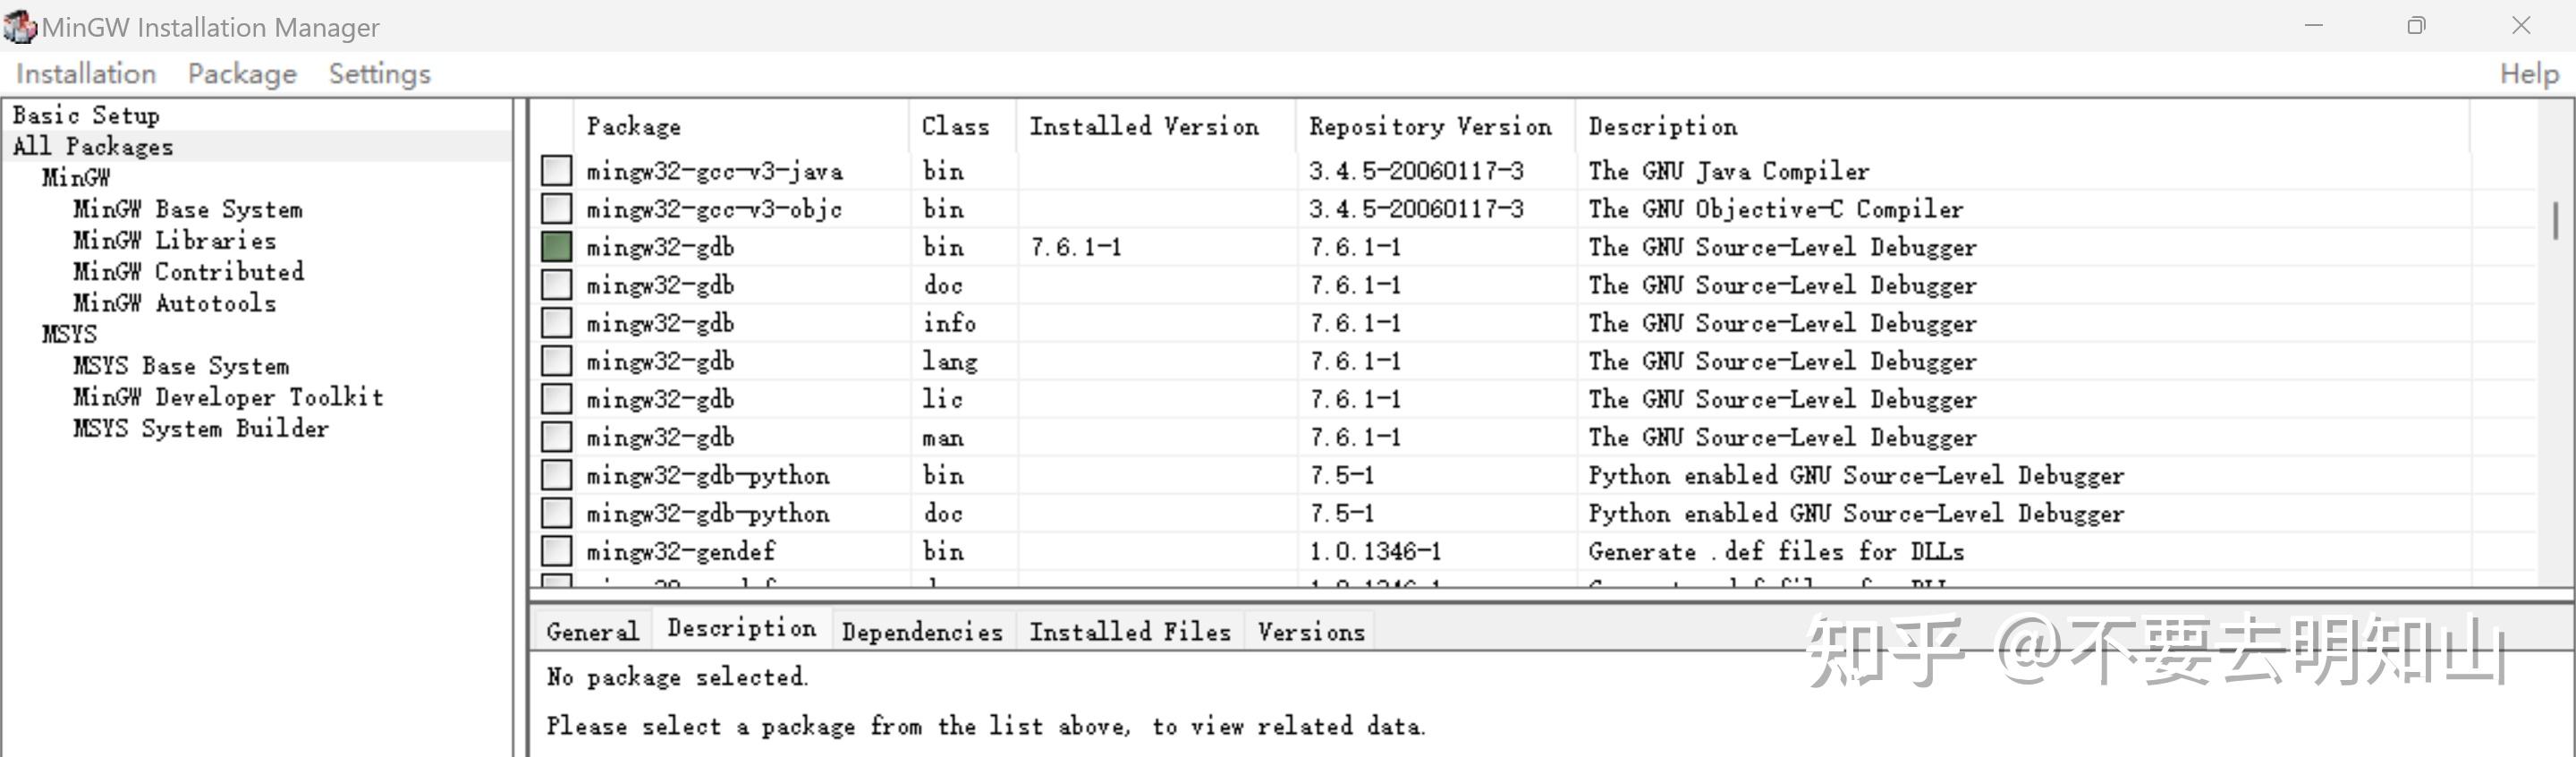2576x757 pixels.
Task: Mark checkbox for mingw32-gdb man
Action: tap(556, 436)
